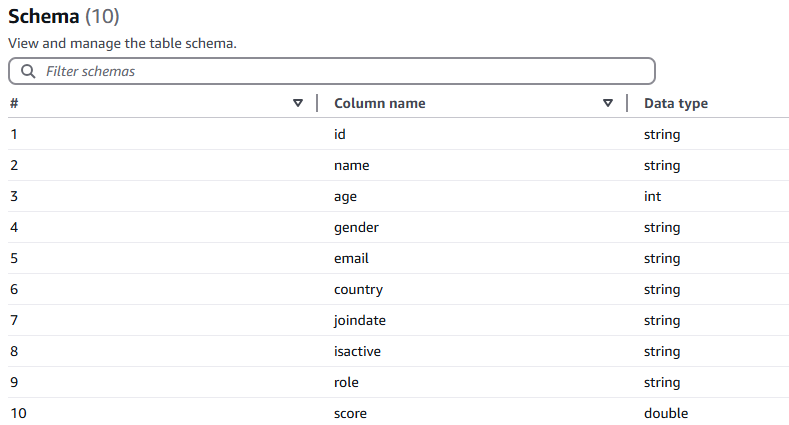The image size is (789, 425).
Task: Sort by the # column arrow
Action: (297, 104)
